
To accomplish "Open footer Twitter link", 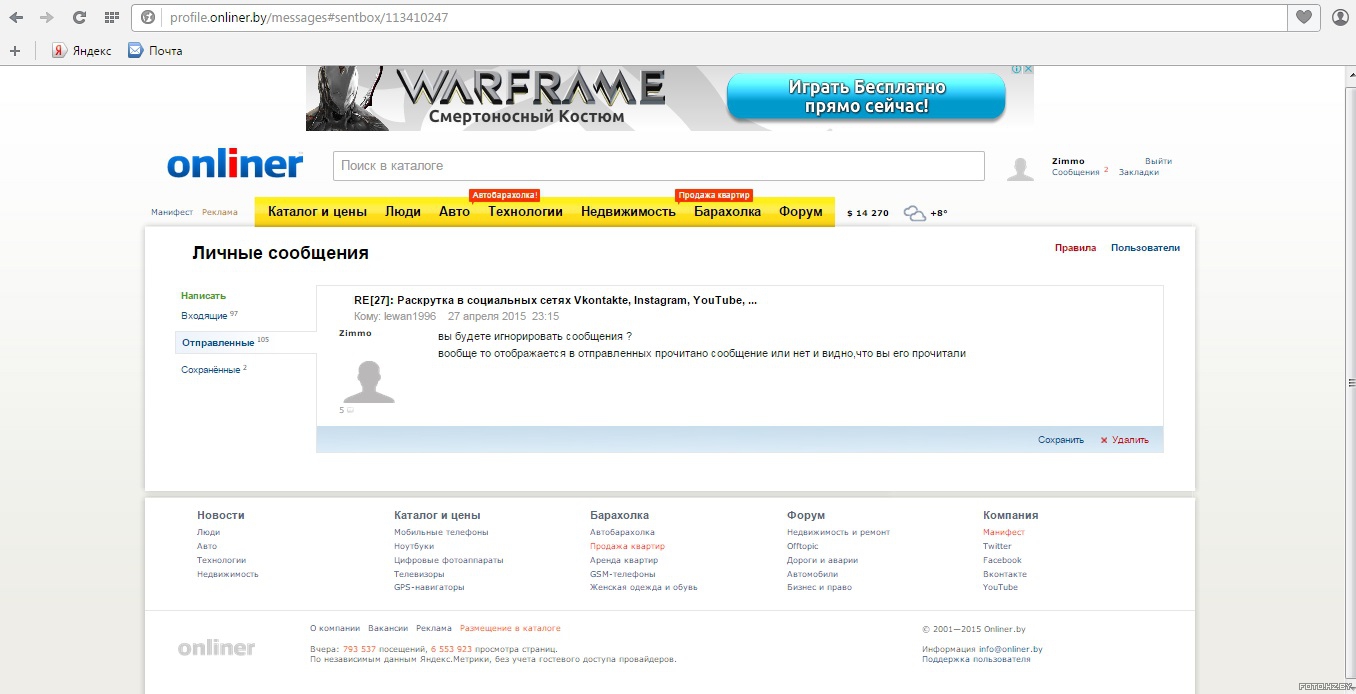I will point(997,546).
